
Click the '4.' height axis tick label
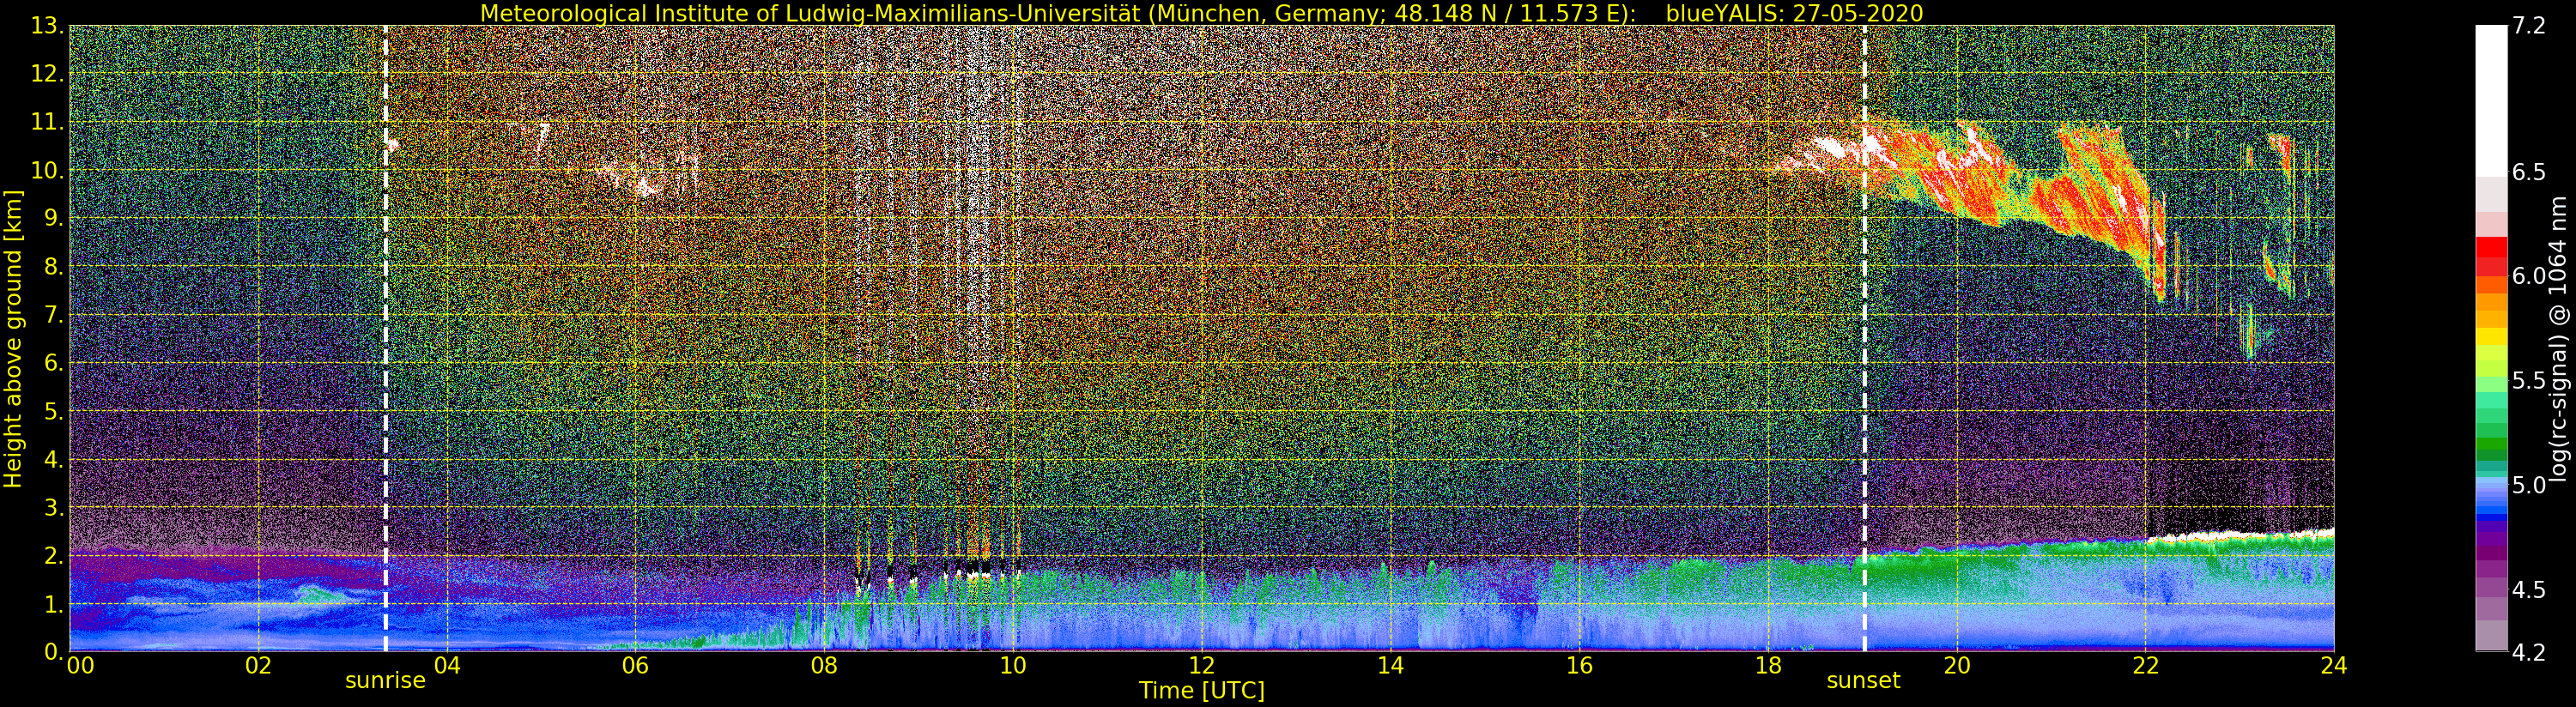54,459
